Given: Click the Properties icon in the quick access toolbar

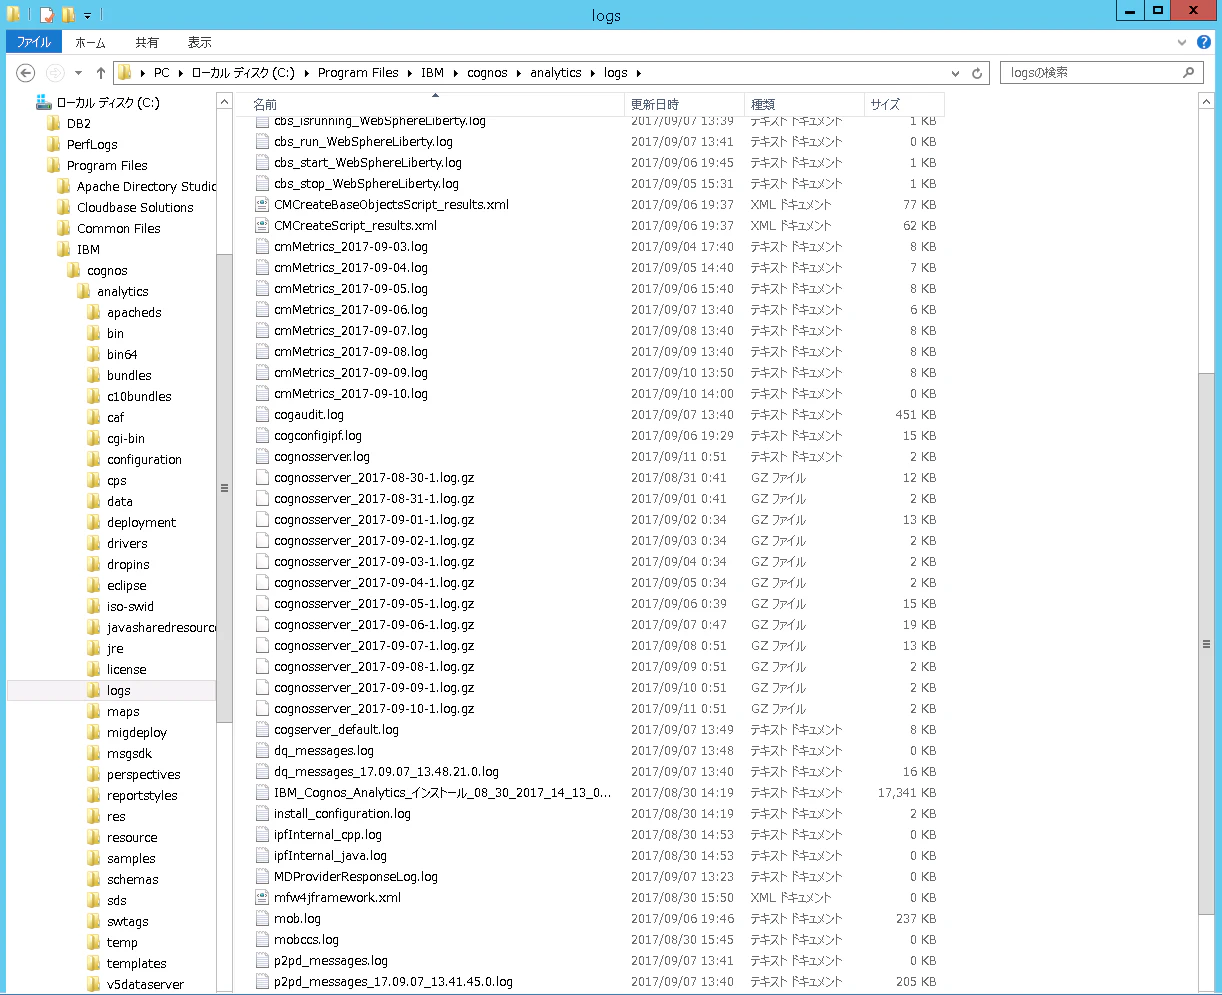Looking at the screenshot, I should pos(45,15).
